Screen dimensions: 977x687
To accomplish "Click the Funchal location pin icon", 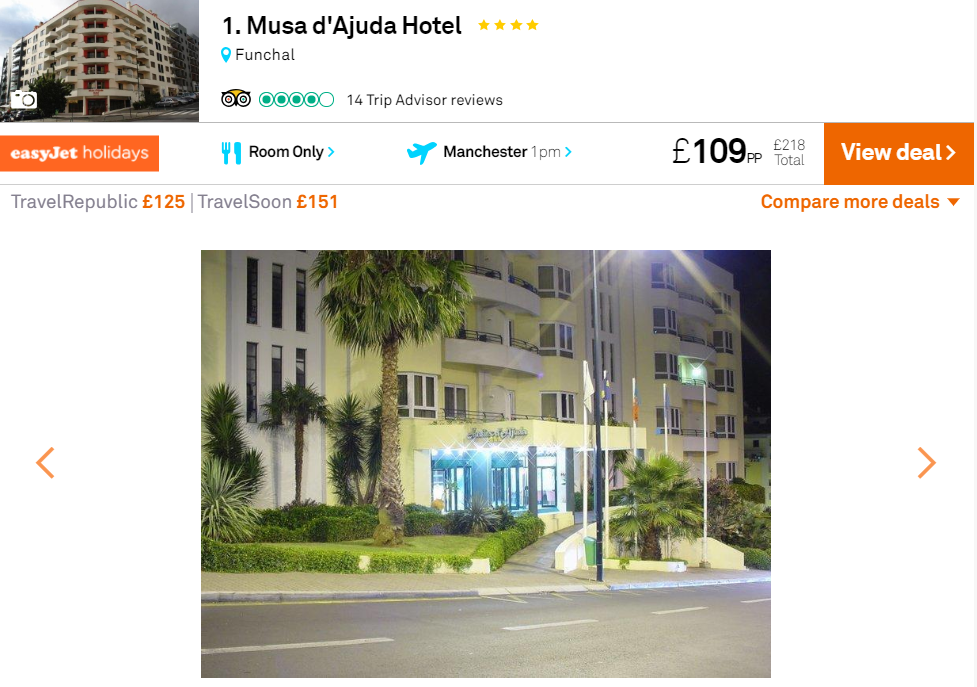I will point(226,55).
